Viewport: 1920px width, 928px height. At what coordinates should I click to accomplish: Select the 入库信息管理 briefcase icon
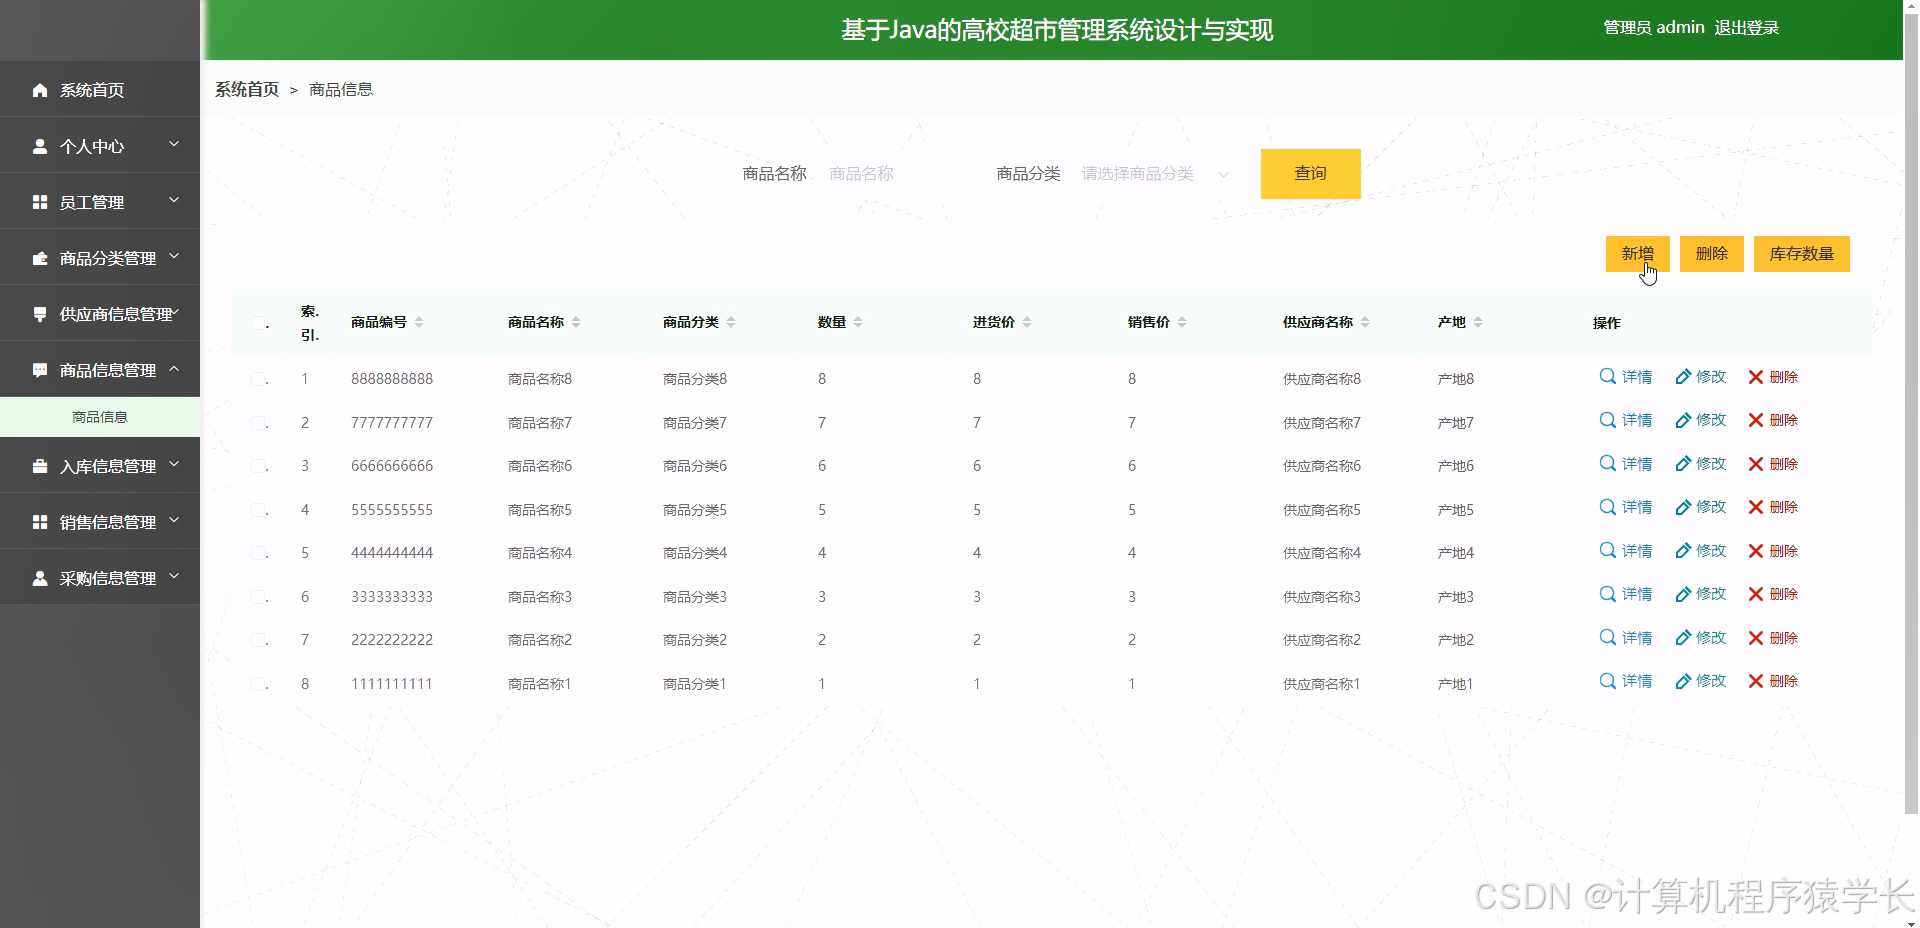tap(40, 465)
